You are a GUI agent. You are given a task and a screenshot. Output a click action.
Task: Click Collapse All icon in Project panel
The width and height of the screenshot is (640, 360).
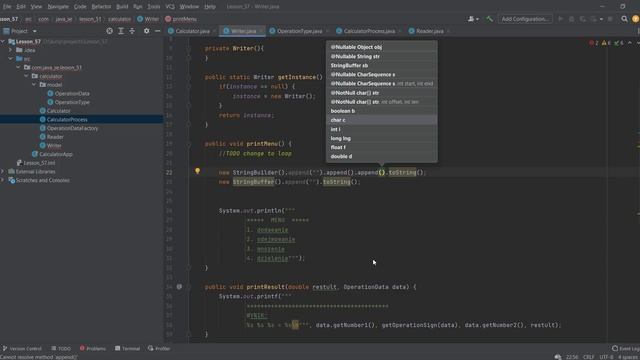click(132, 31)
